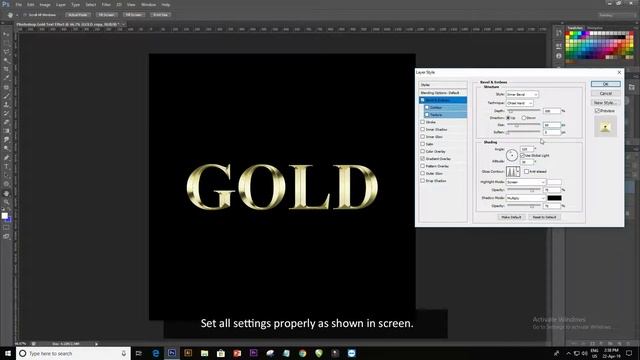Check the Anti-aliased box
The width and height of the screenshot is (640, 360).
[527, 171]
